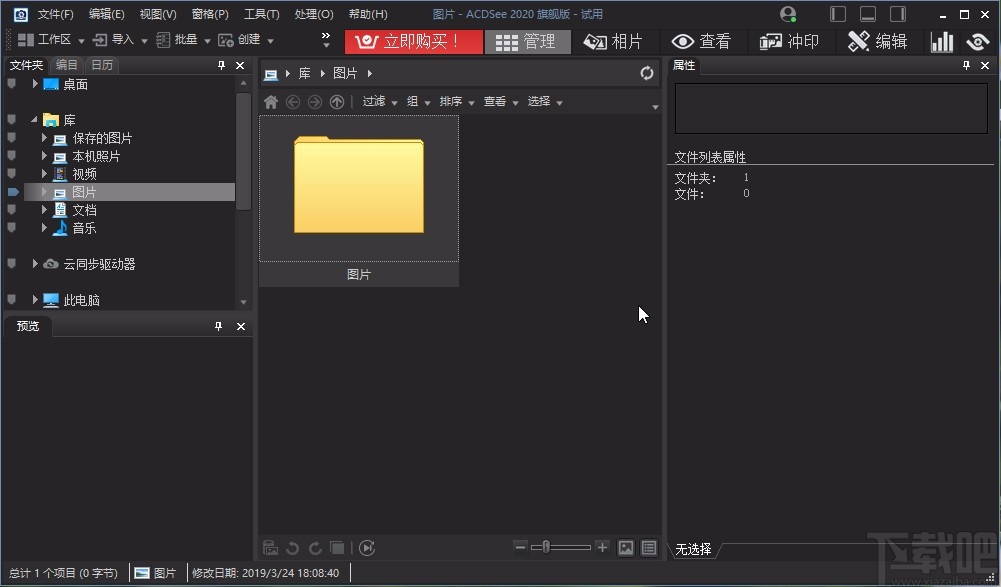Screen dimensions: 1001x587
Task: Toggle details view mode at bottom right
Action: pos(649,547)
